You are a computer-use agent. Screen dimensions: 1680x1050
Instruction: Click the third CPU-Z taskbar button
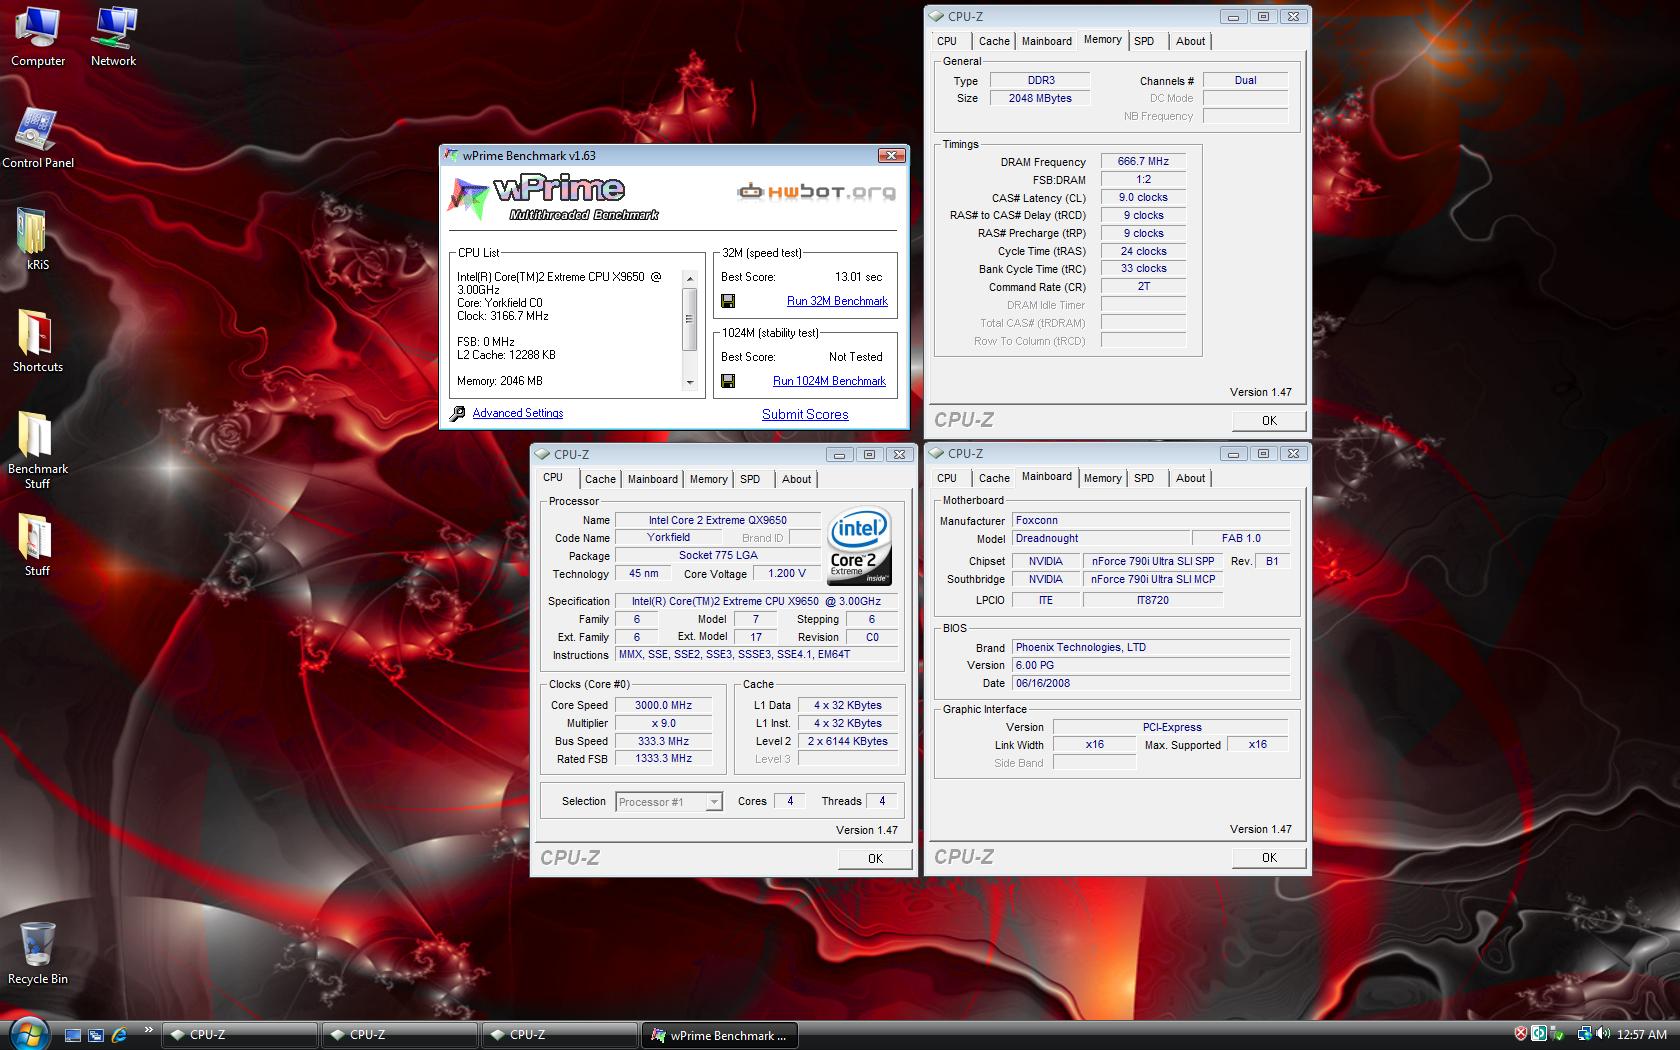point(559,1035)
